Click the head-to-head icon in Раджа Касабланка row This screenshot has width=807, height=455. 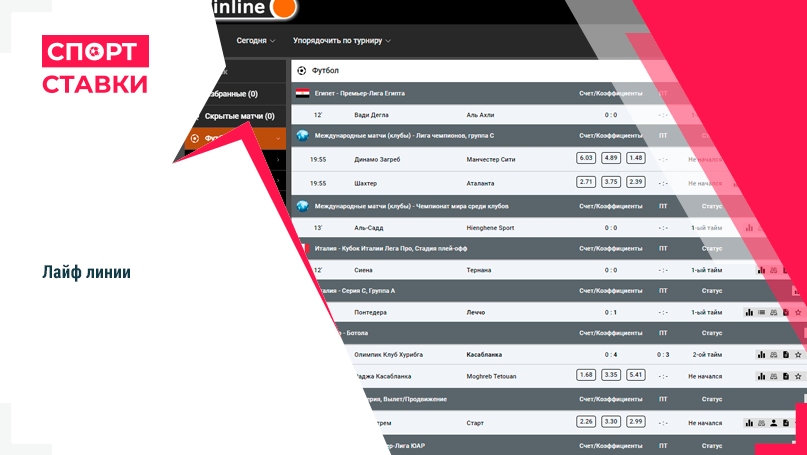pyautogui.click(x=773, y=375)
